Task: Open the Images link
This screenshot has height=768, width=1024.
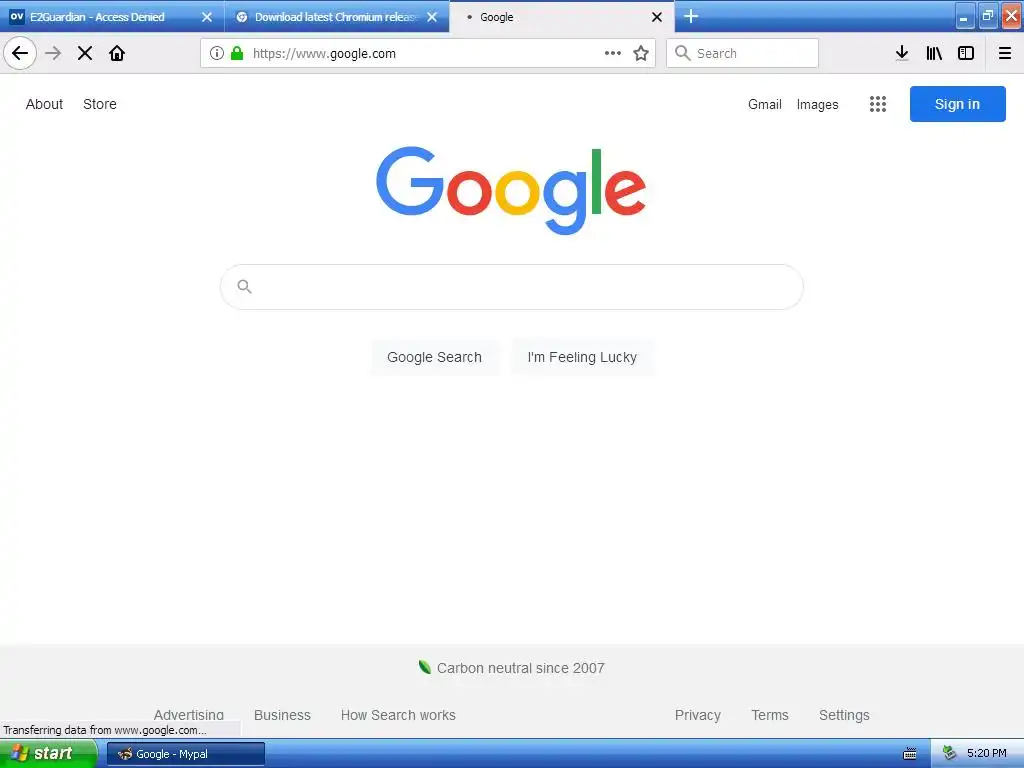Action: (817, 104)
